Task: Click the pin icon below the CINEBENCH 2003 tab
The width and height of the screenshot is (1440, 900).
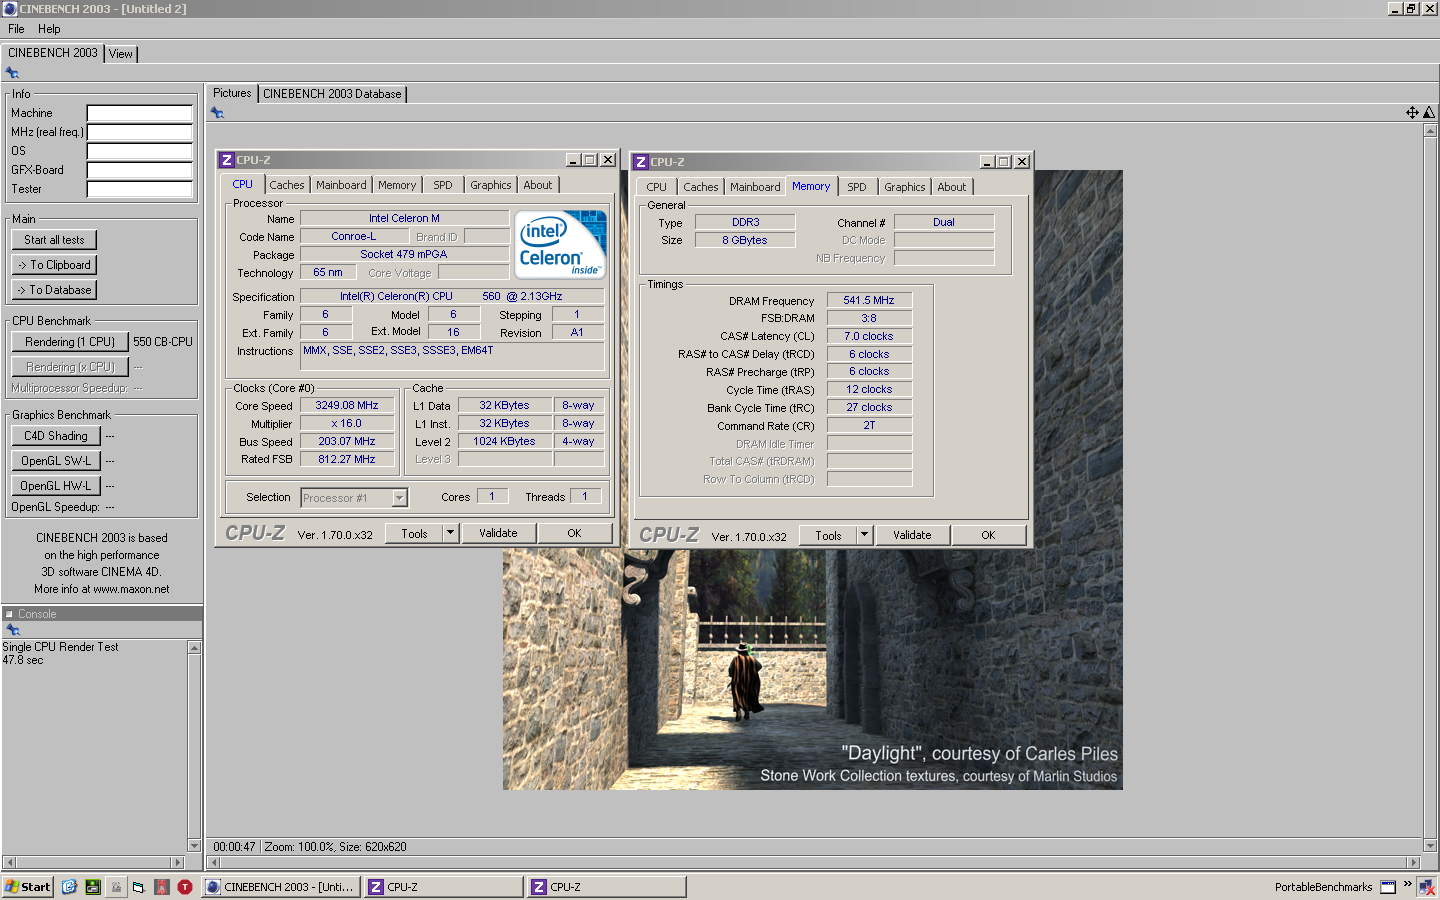Action: point(12,73)
